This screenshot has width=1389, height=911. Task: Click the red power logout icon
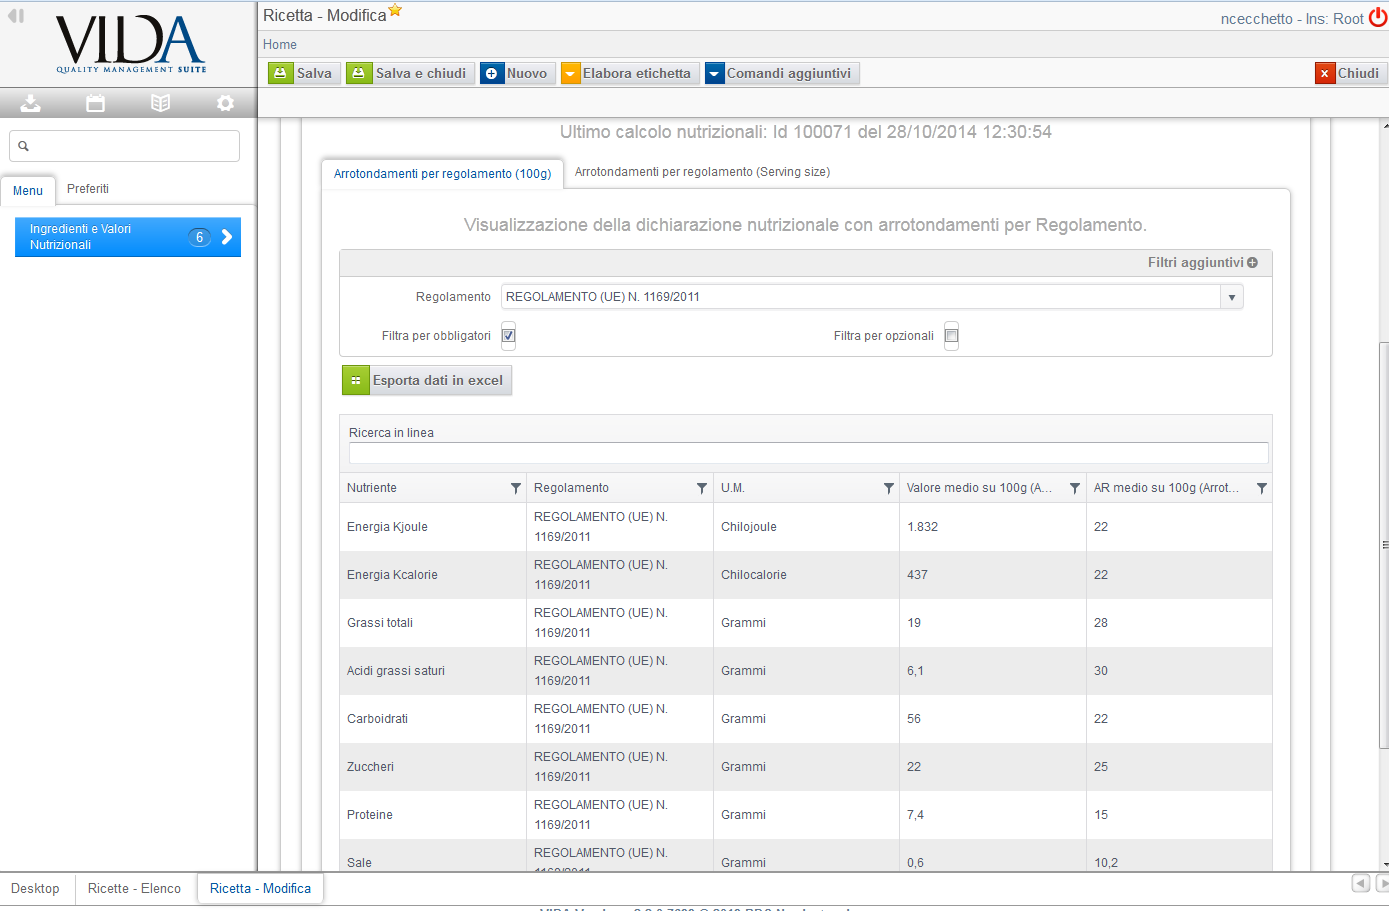[x=1378, y=17]
